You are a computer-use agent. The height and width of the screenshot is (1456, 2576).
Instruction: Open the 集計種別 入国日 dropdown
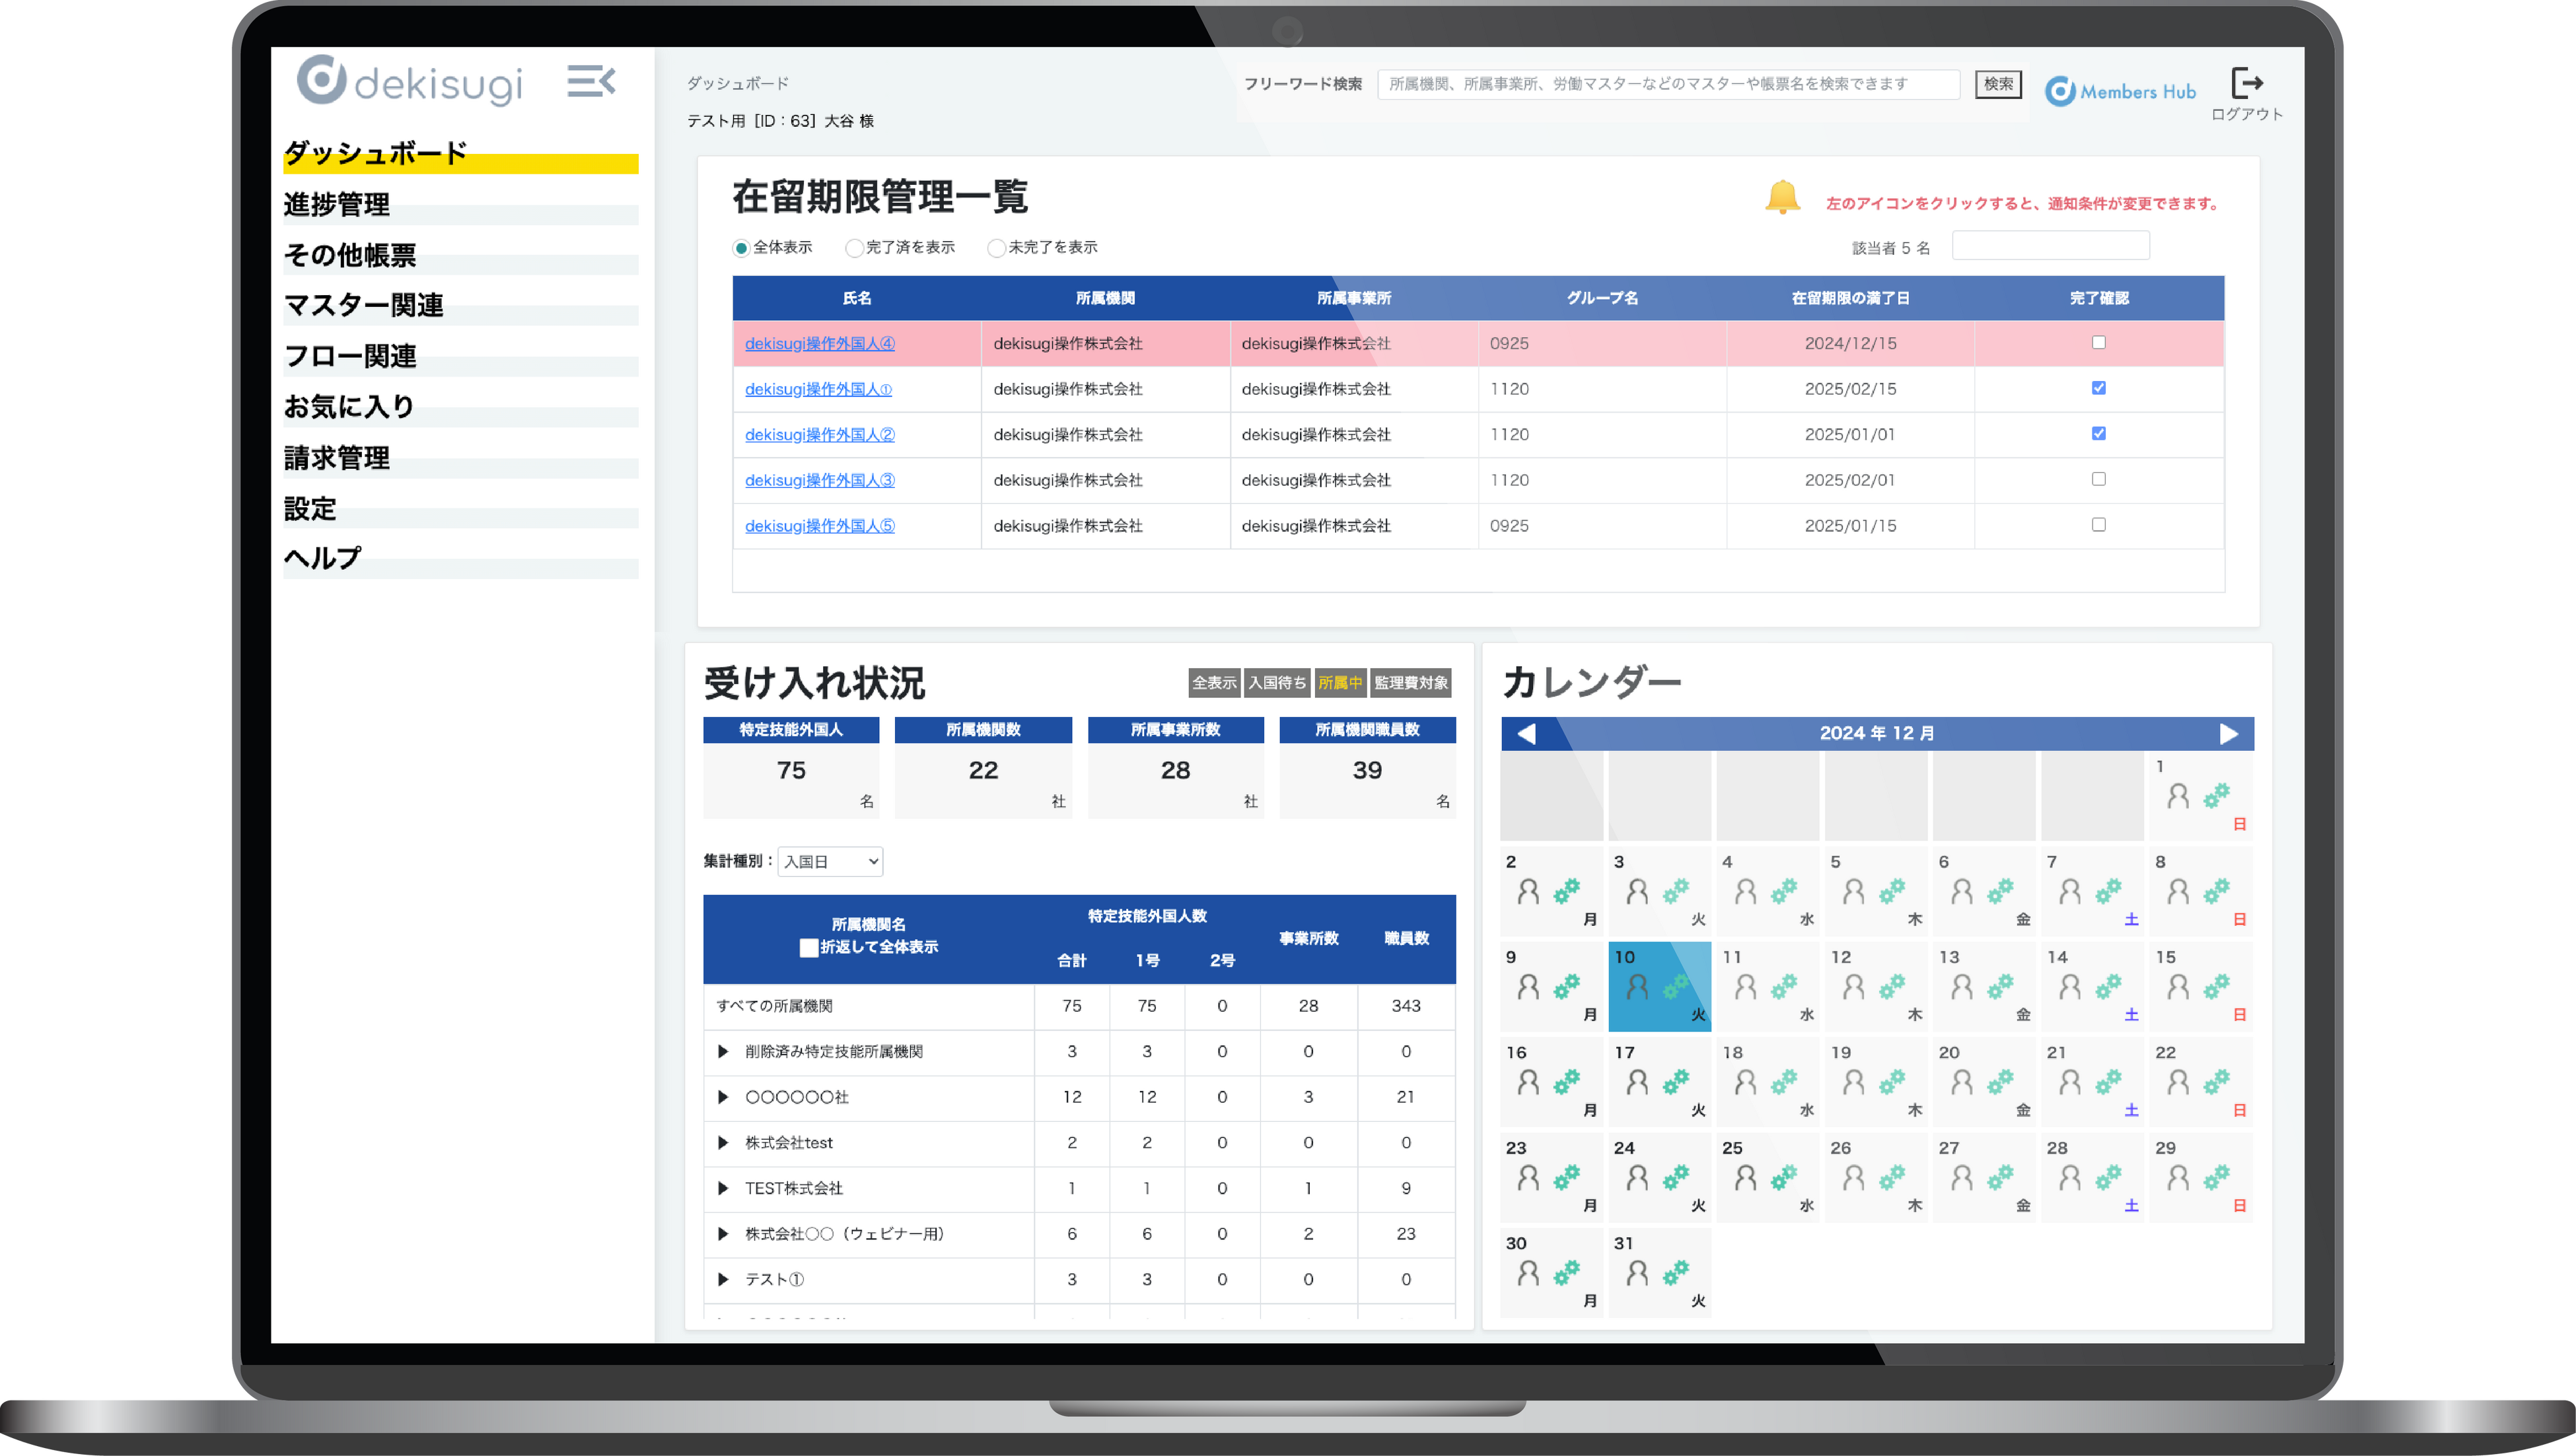coord(830,861)
